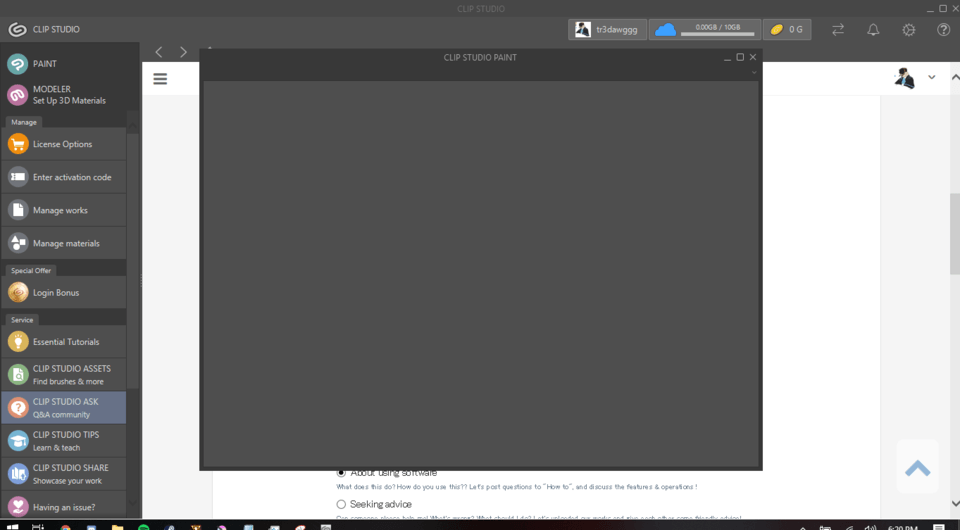
Task: Open the Having an issue? item
Action: (64, 506)
